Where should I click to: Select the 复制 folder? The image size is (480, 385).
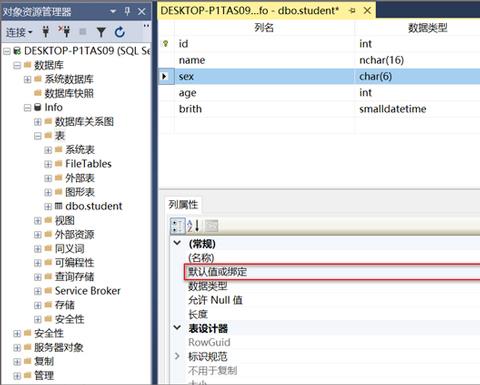pyautogui.click(x=44, y=361)
